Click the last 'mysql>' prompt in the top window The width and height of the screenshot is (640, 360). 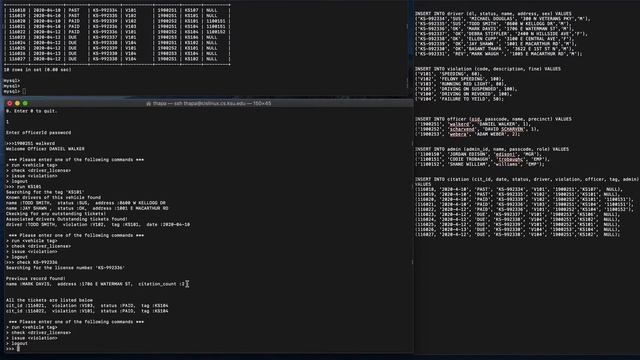pyautogui.click(x=12, y=91)
